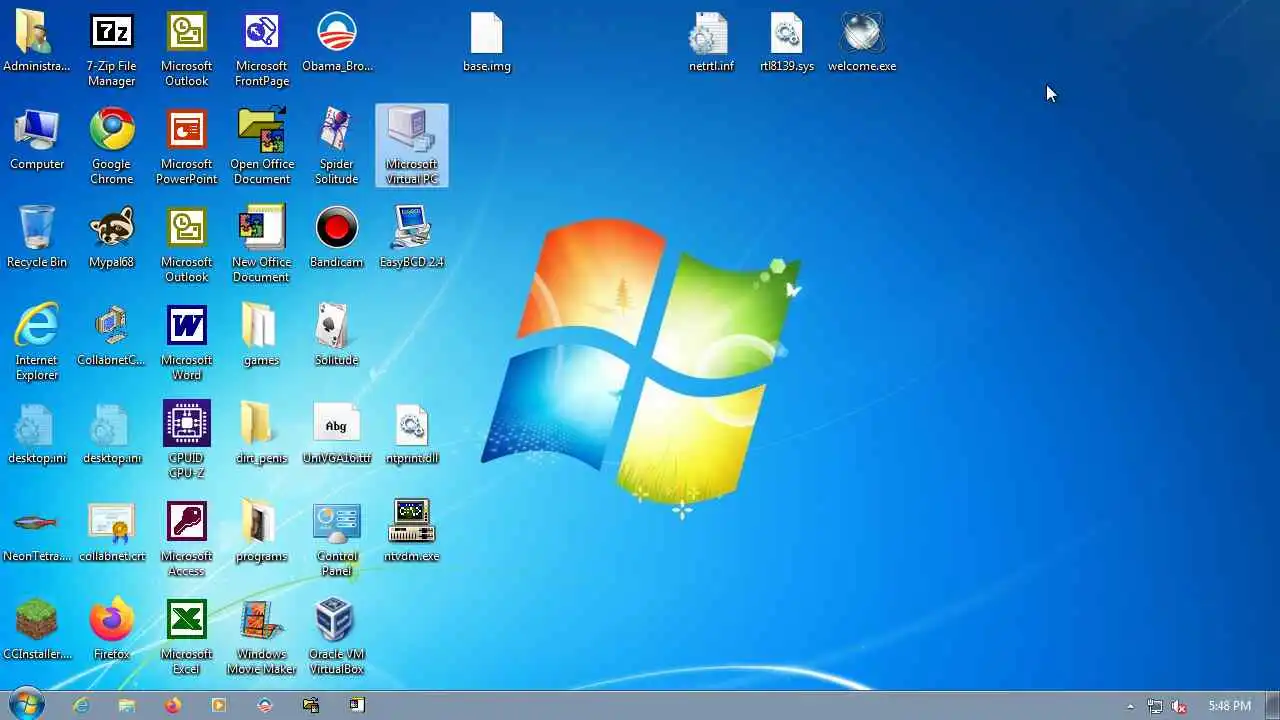Select the Bandicam recorder icon
This screenshot has width=1280, height=720.
tap(337, 238)
